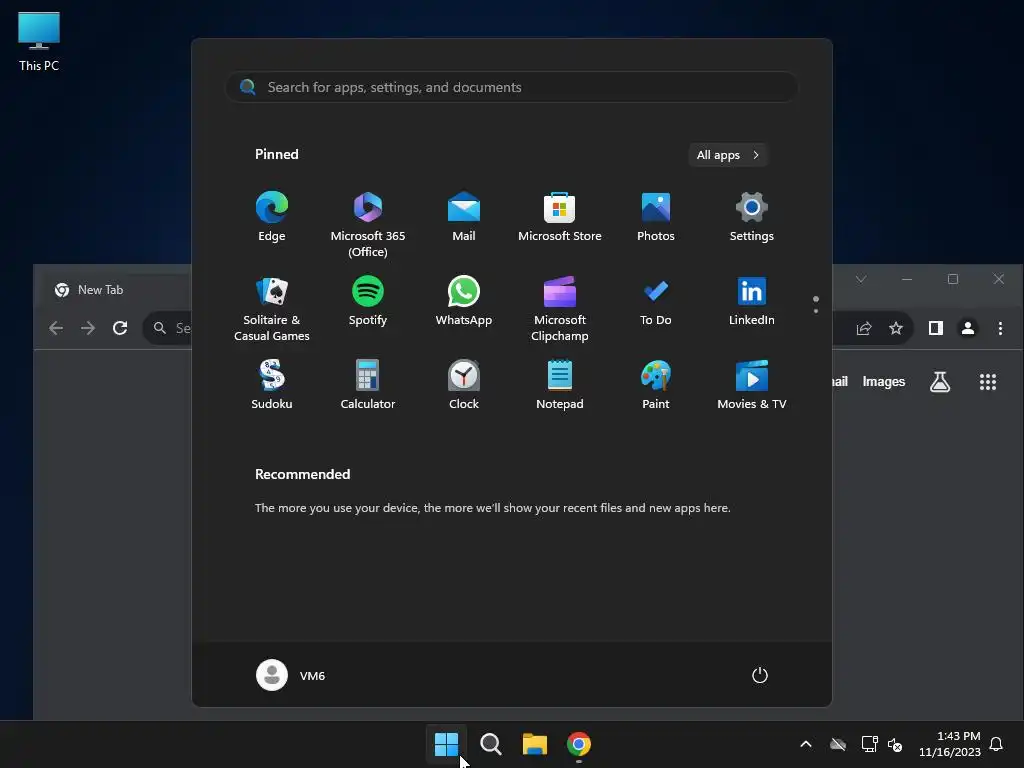The height and width of the screenshot is (768, 1024).
Task: Click the Start button on taskbar
Action: tap(447, 744)
